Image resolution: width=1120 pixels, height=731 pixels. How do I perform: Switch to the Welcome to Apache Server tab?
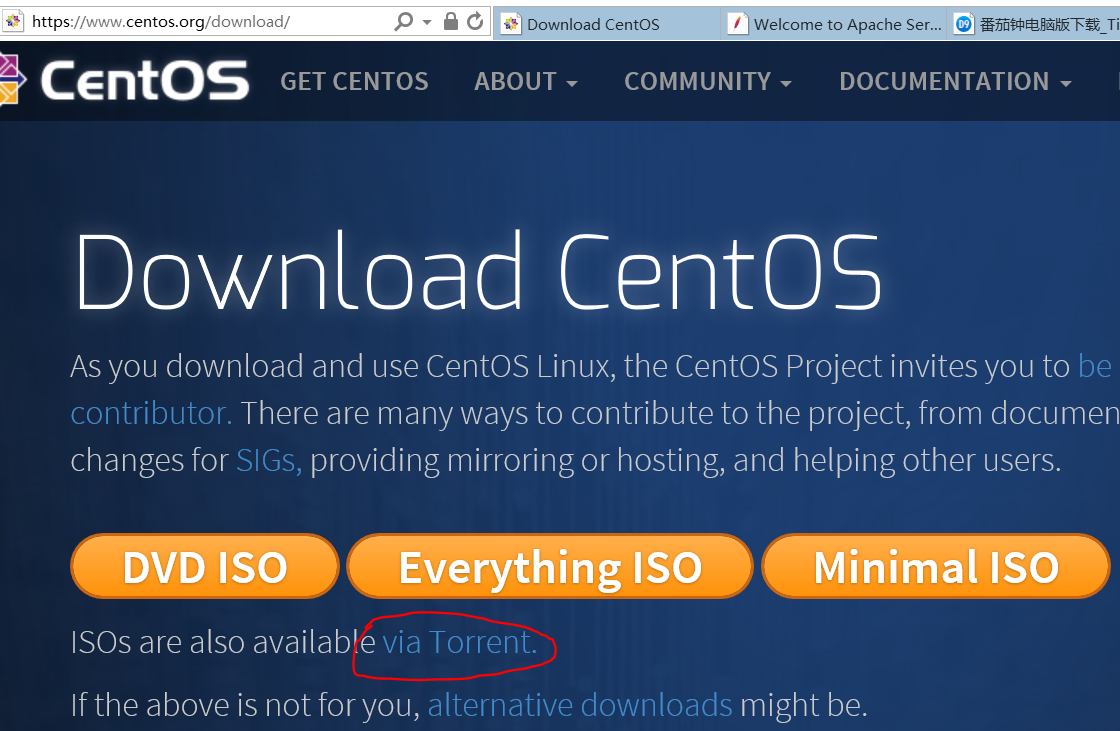click(x=834, y=24)
